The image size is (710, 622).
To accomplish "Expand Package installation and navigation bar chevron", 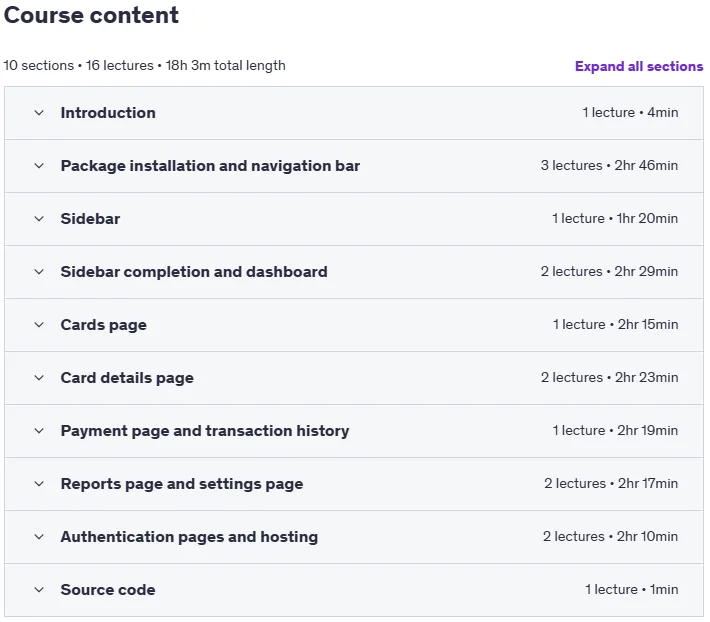I will click(x=39, y=166).
